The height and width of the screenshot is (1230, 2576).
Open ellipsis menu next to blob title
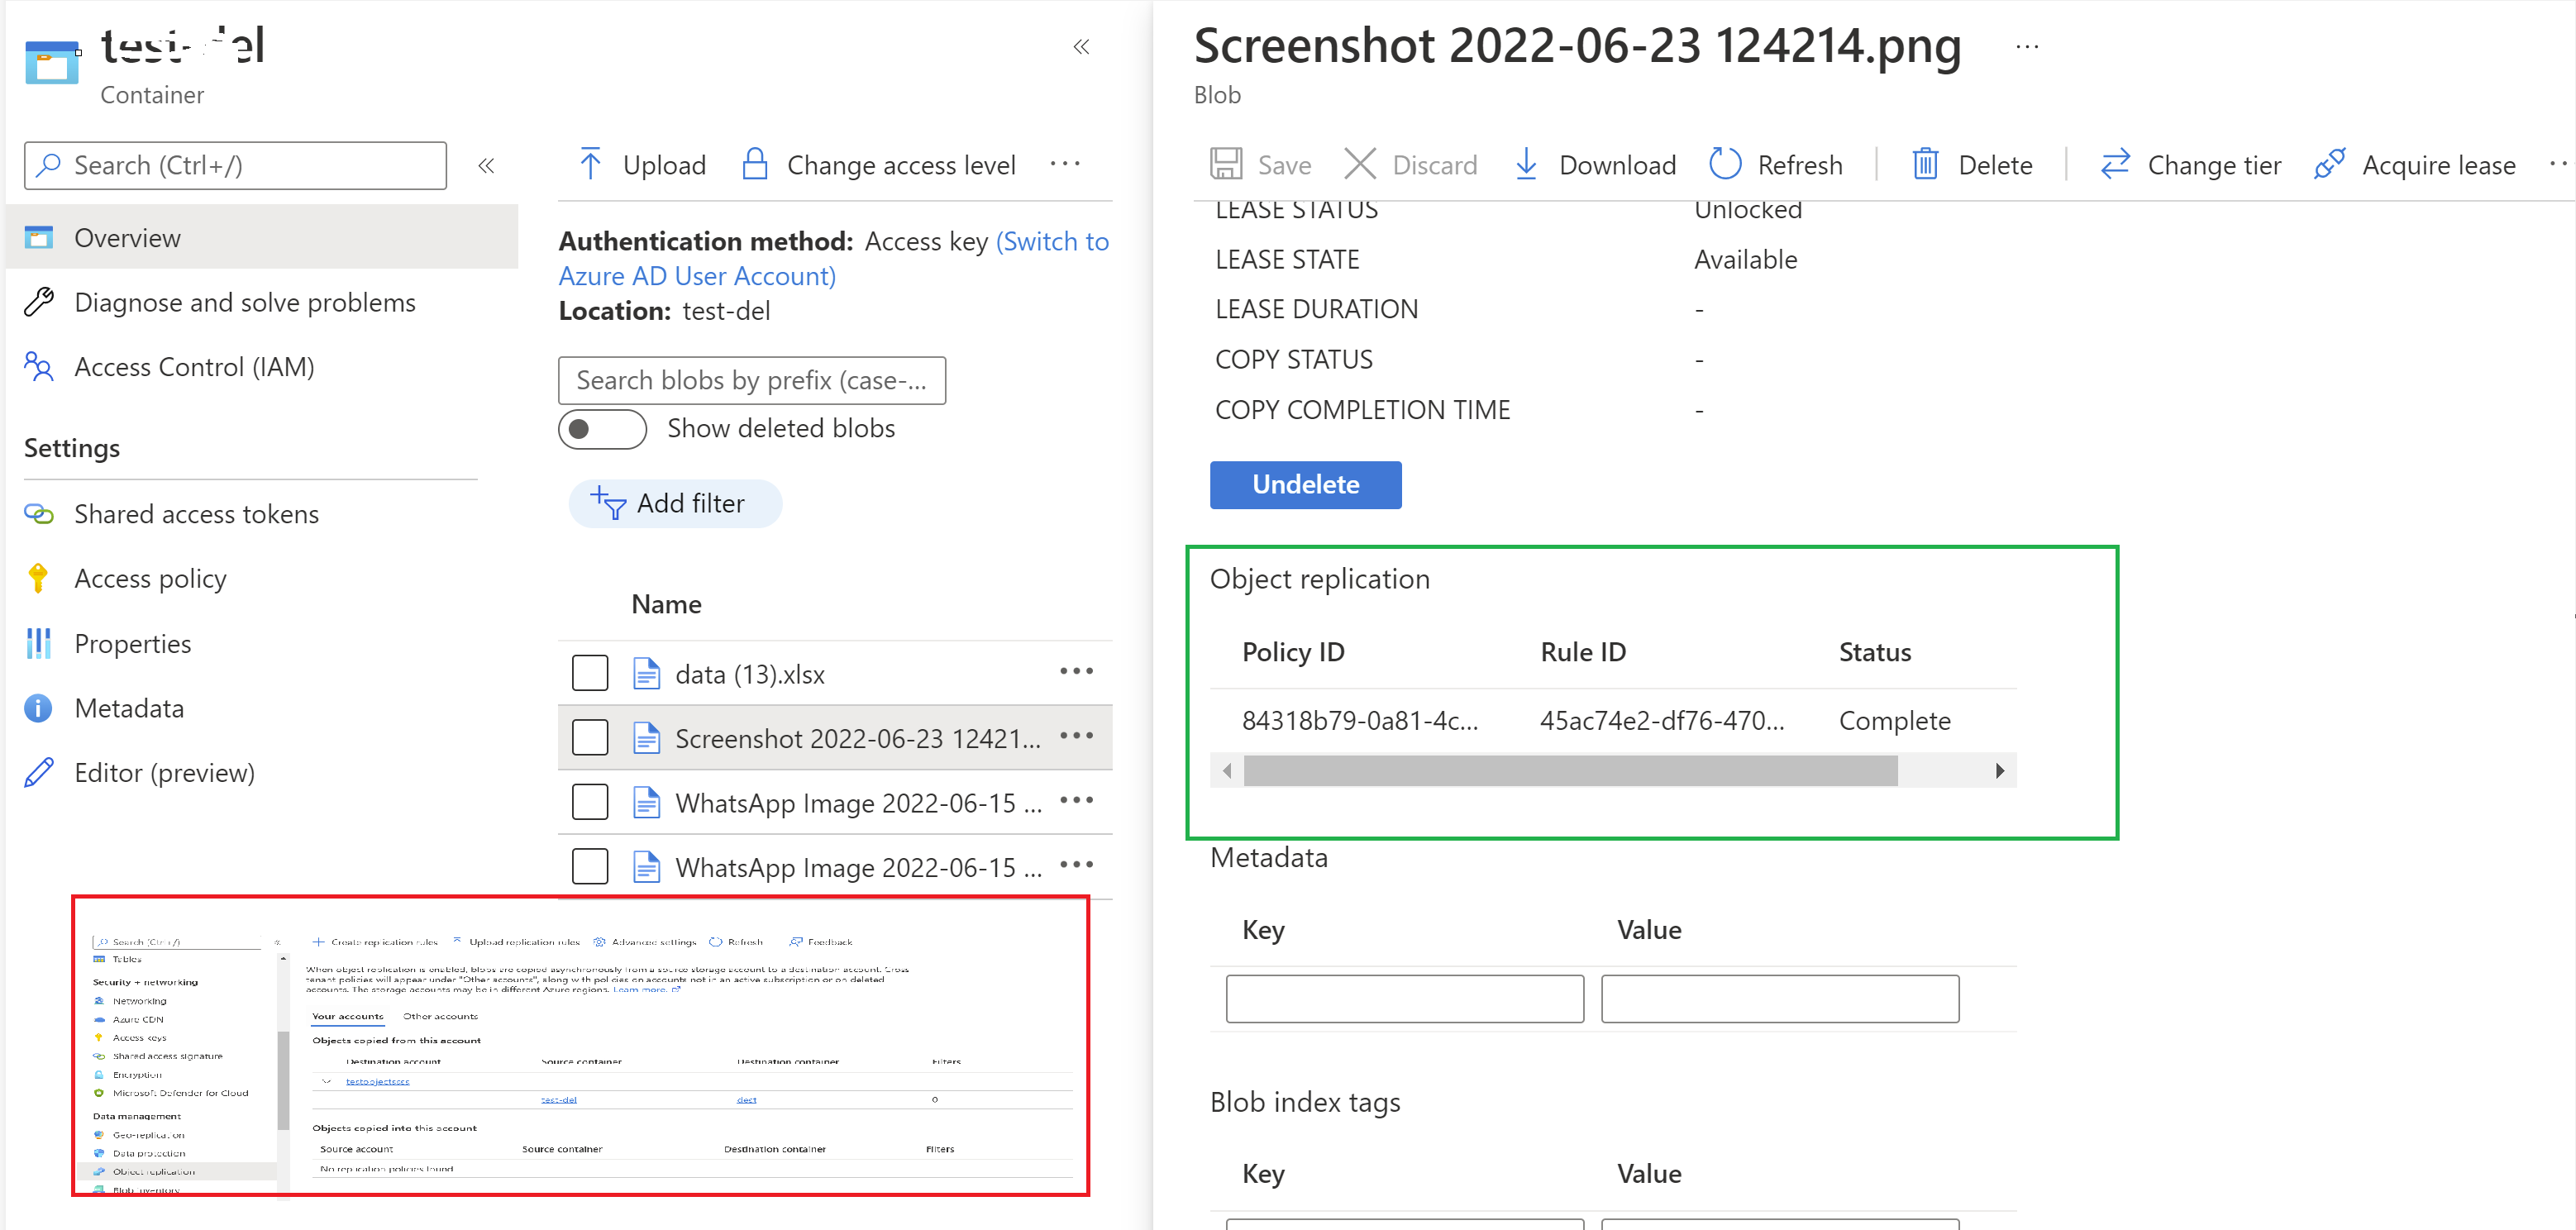click(x=2027, y=47)
